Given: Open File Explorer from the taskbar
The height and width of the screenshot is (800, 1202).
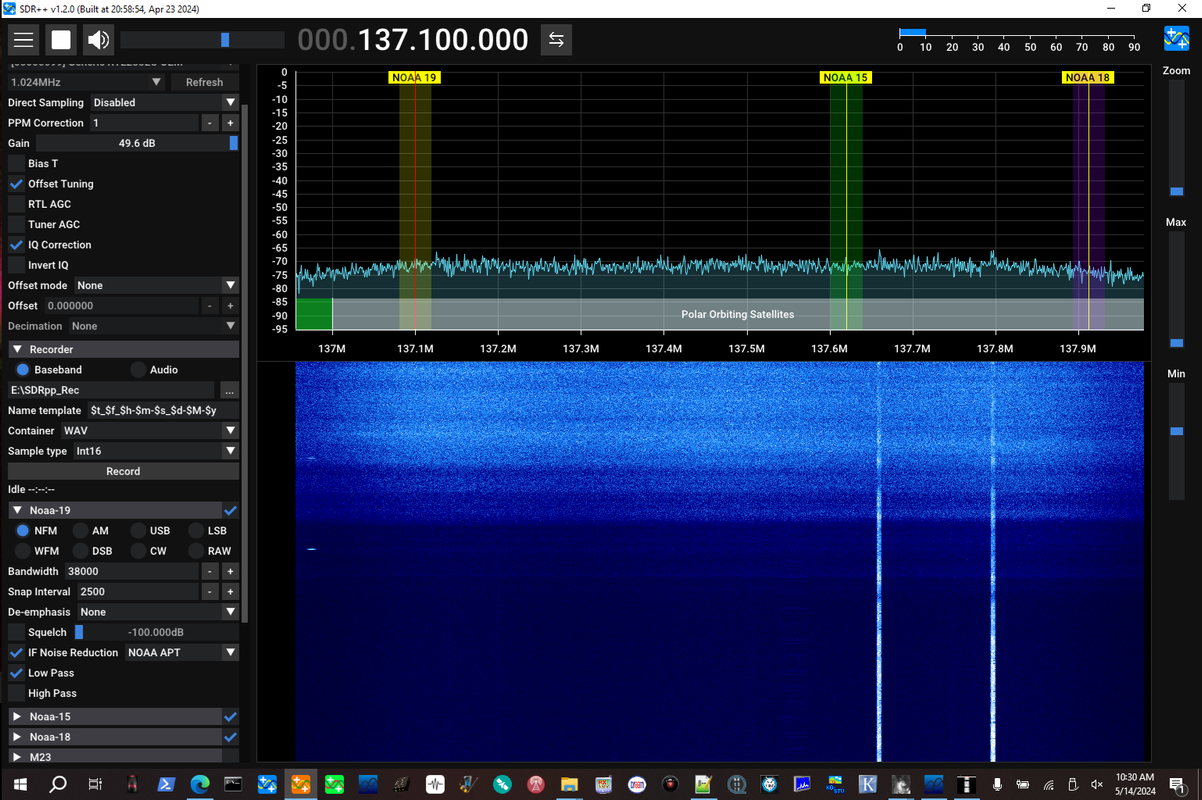Looking at the screenshot, I should [569, 785].
